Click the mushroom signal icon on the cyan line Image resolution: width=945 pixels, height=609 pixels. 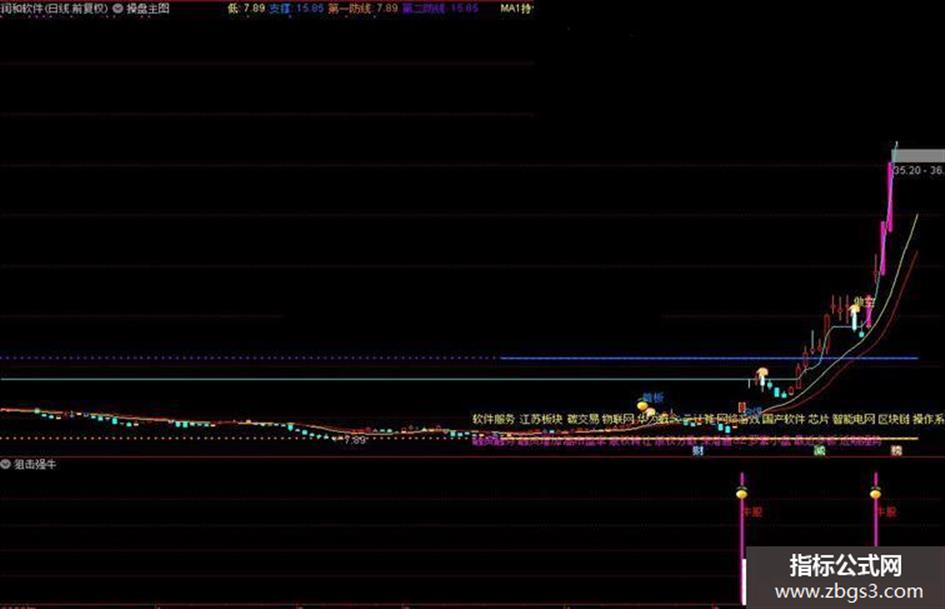pos(762,374)
